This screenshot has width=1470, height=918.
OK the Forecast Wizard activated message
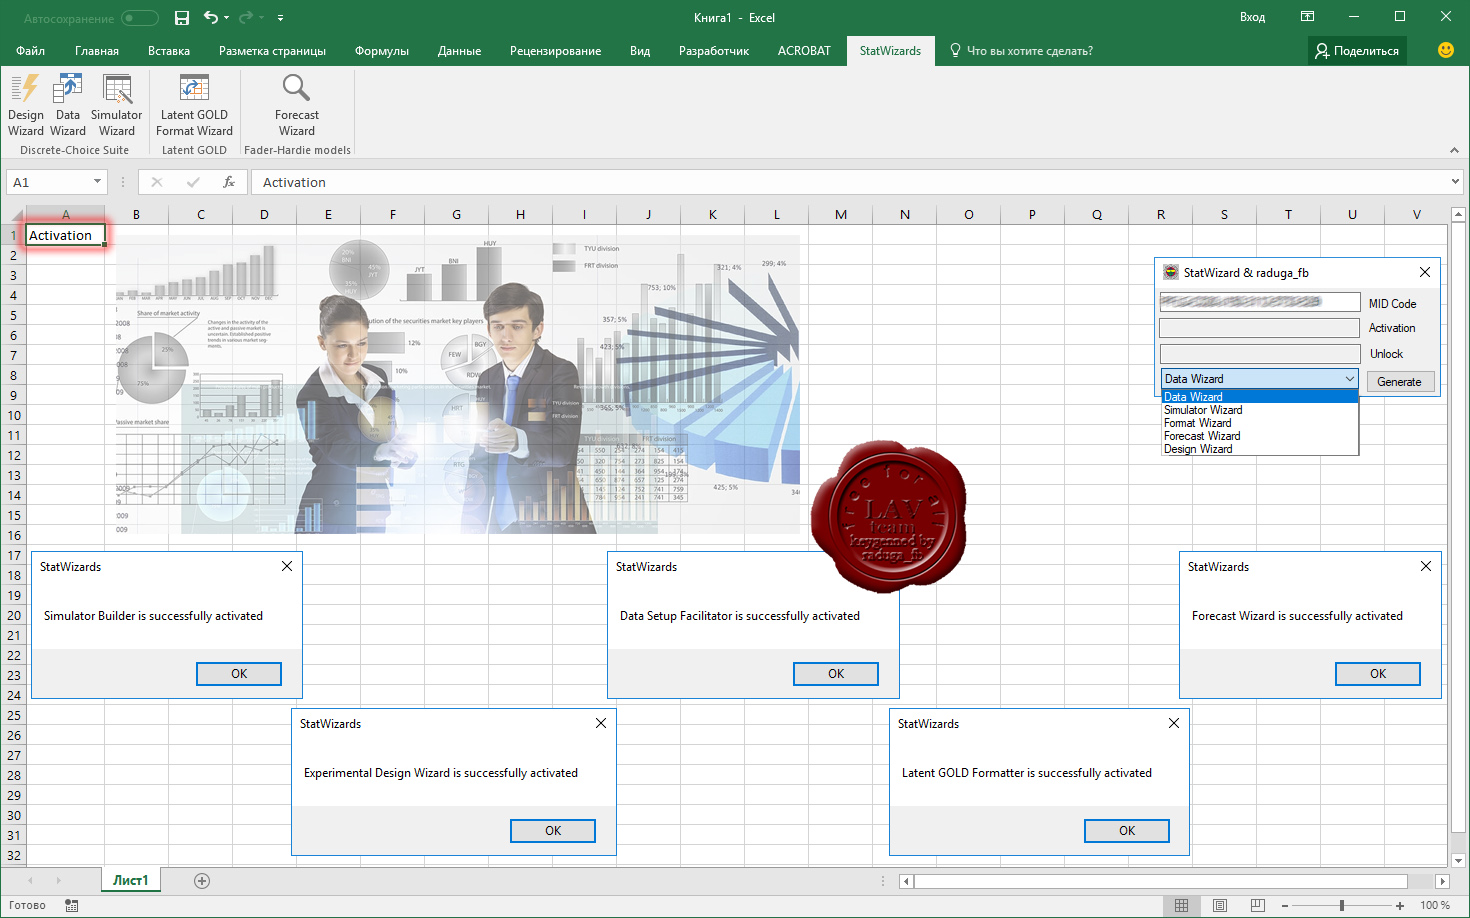pyautogui.click(x=1378, y=674)
